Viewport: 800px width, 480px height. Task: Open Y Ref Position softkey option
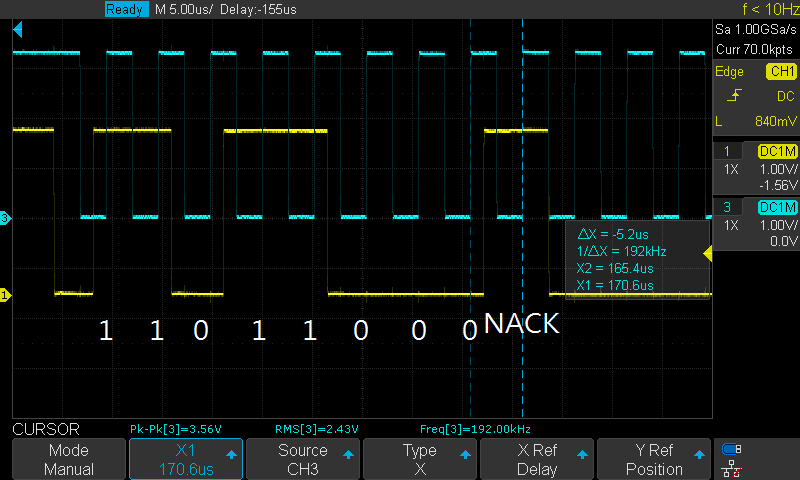point(654,459)
